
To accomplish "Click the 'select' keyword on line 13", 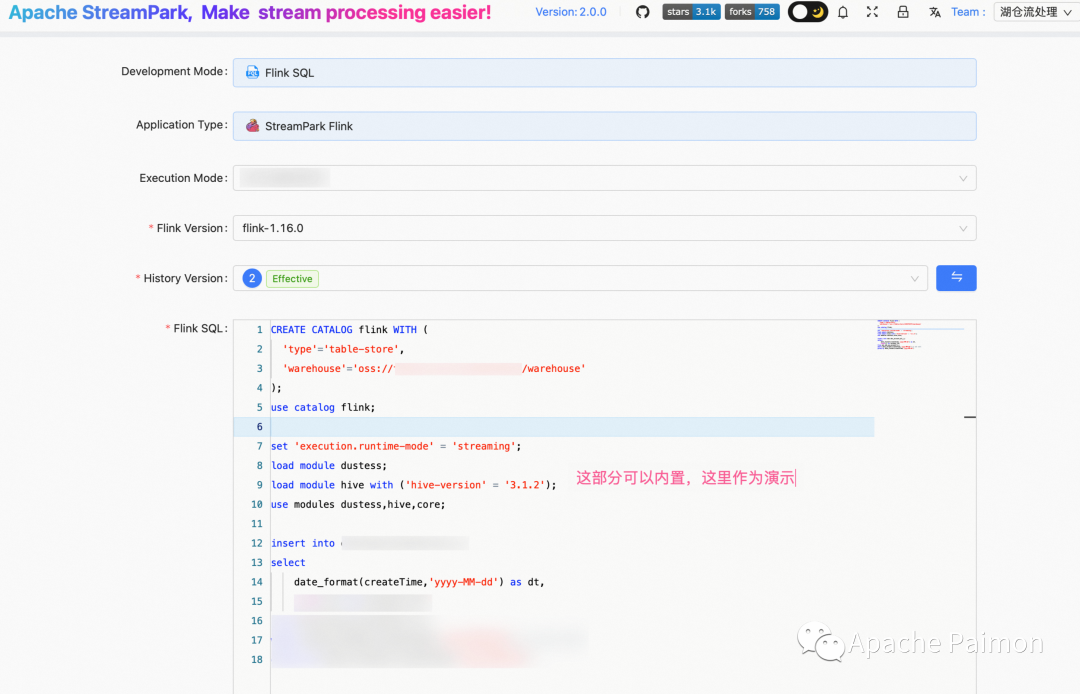I will [288, 562].
